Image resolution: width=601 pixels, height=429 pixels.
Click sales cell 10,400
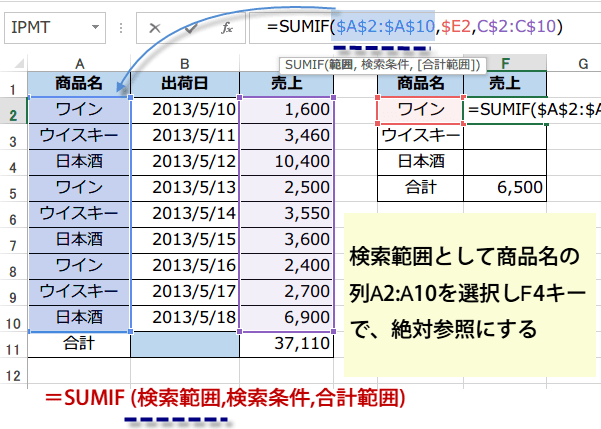pyautogui.click(x=286, y=162)
